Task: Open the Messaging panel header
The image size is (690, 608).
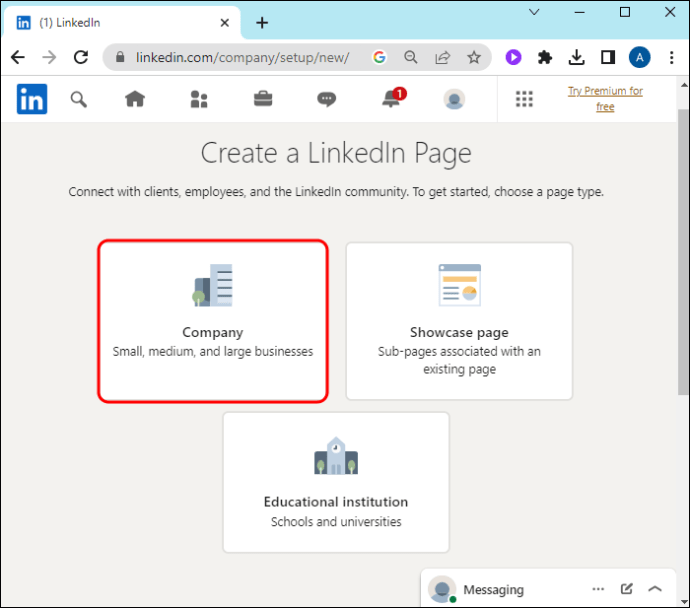Action: (548, 589)
